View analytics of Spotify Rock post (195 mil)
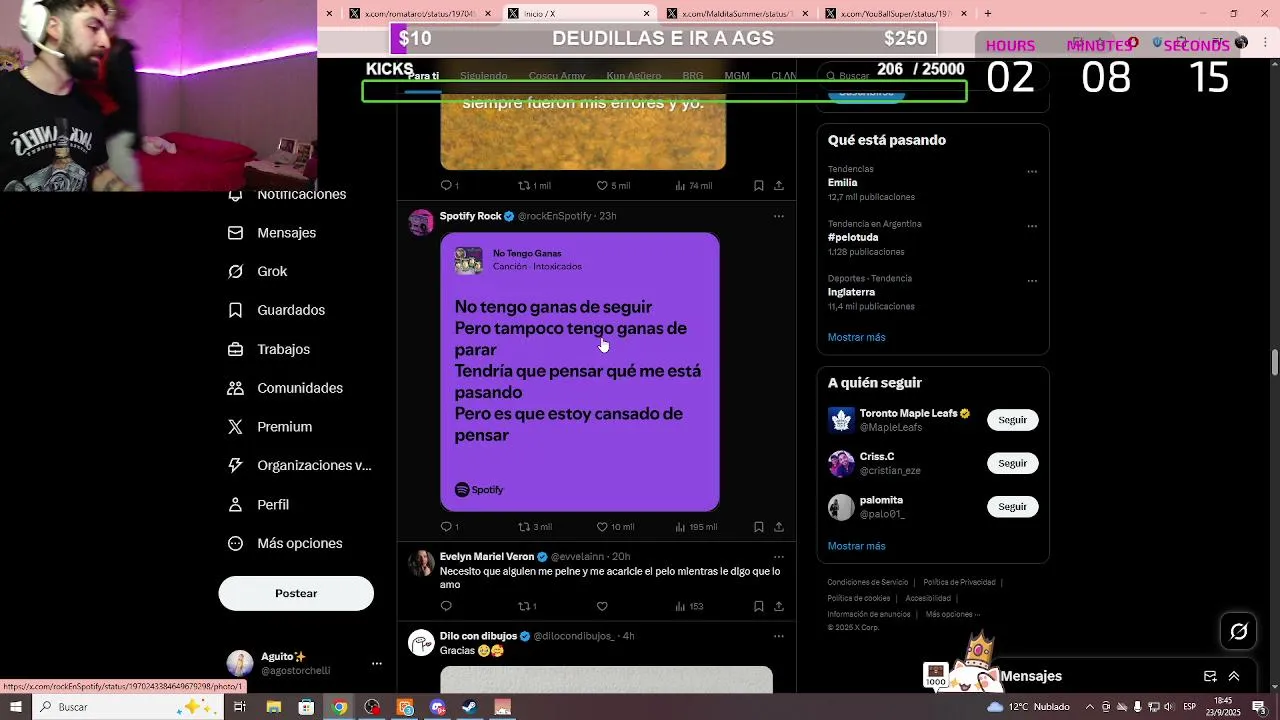1280x720 pixels. click(696, 527)
